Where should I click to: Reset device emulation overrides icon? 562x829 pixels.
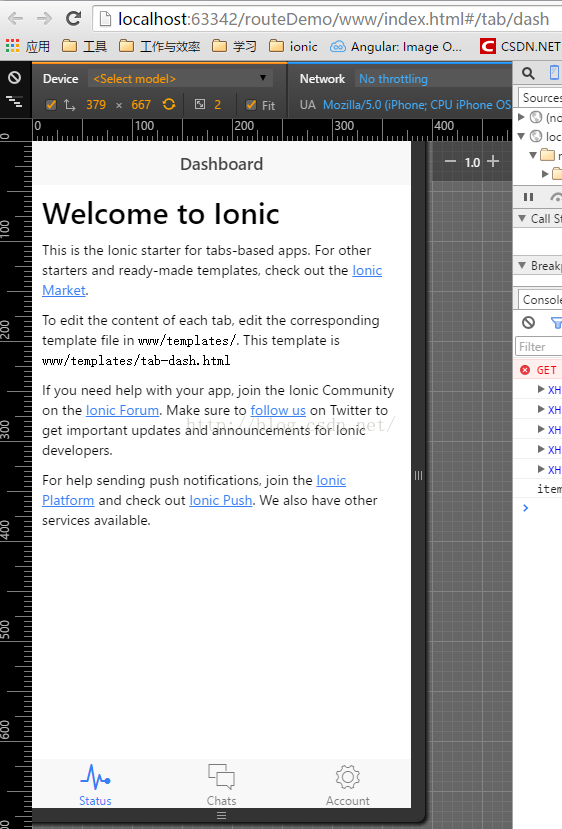pos(15,78)
